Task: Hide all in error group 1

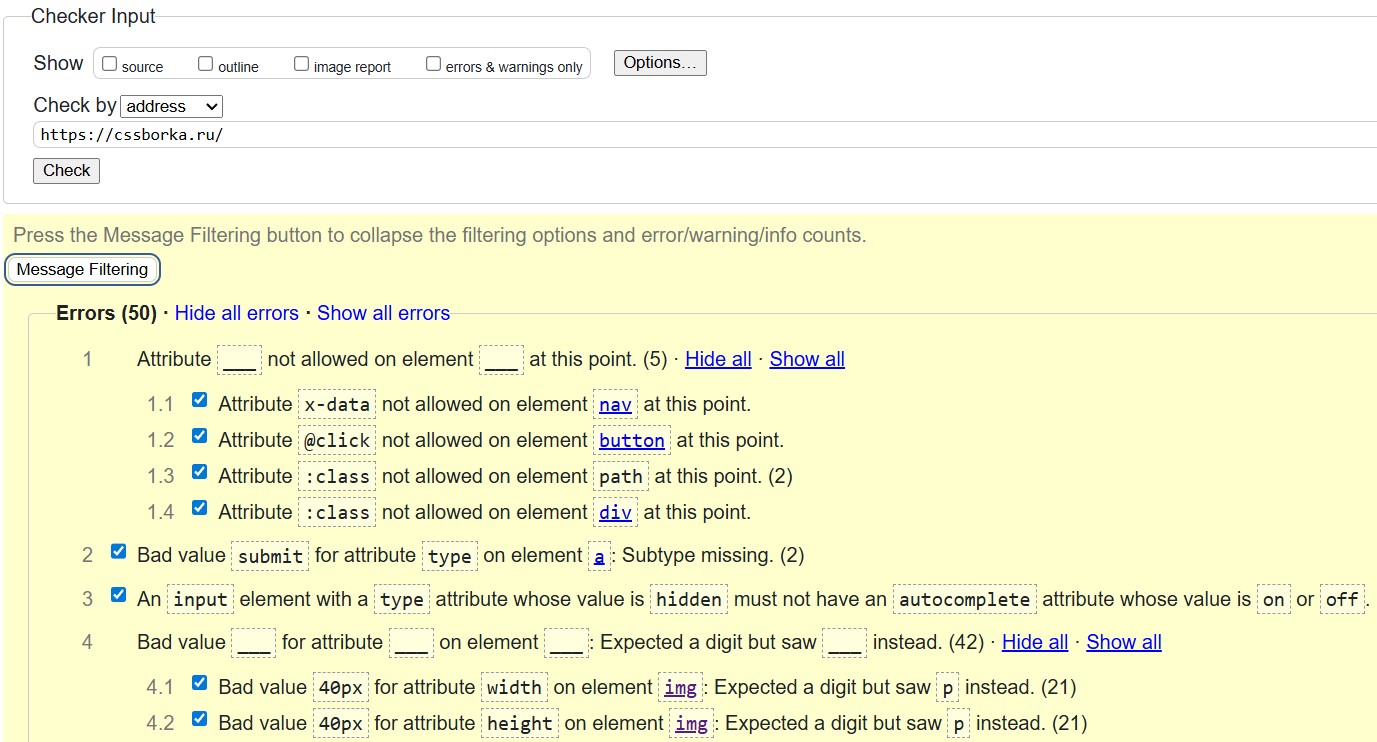Action: point(718,359)
